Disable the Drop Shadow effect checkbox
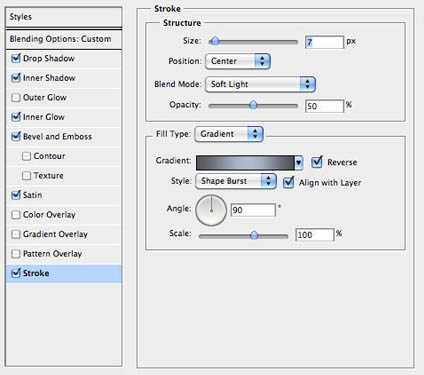 tap(16, 59)
